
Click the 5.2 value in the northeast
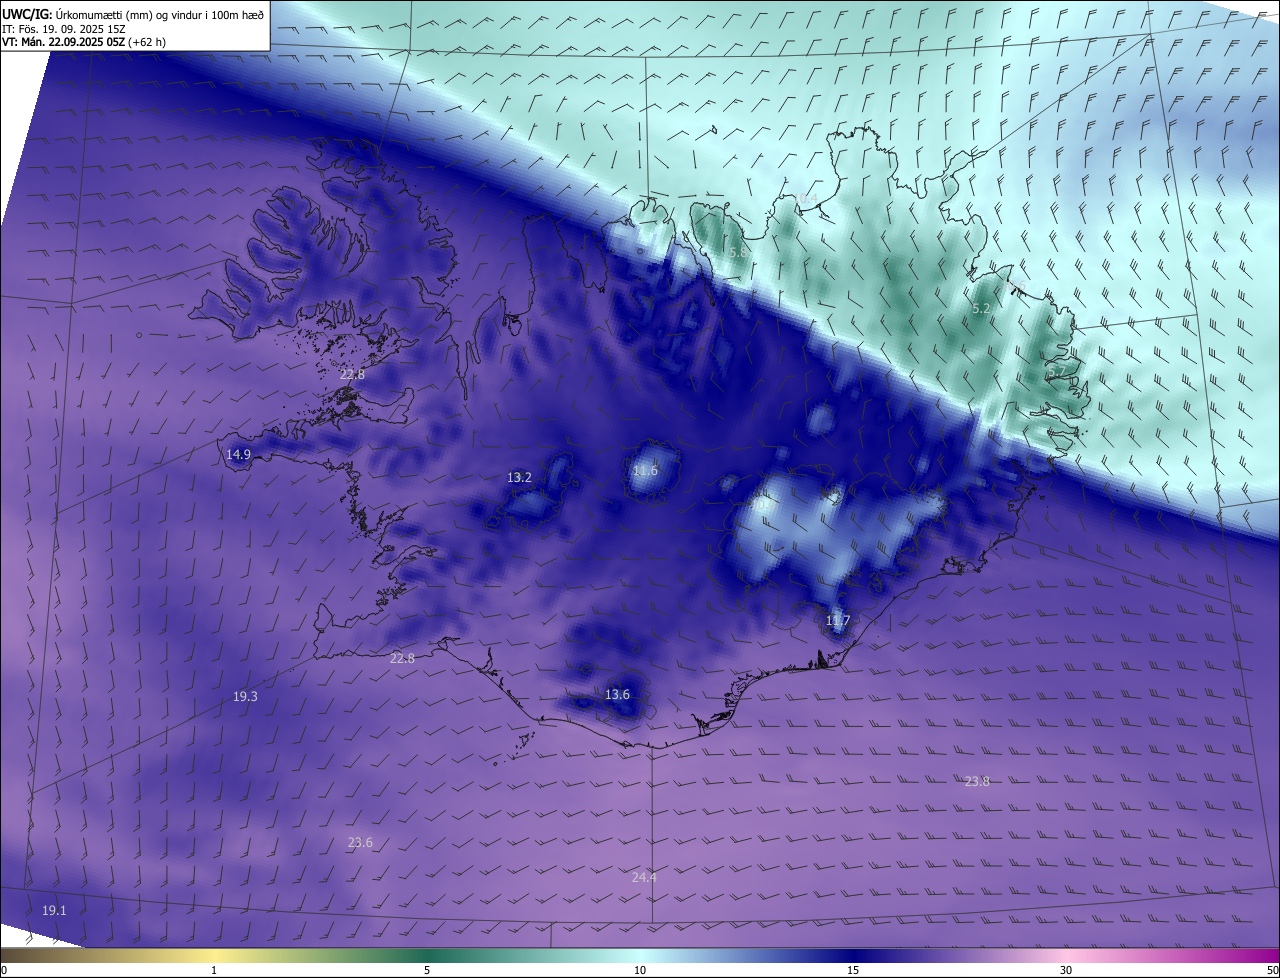click(981, 309)
